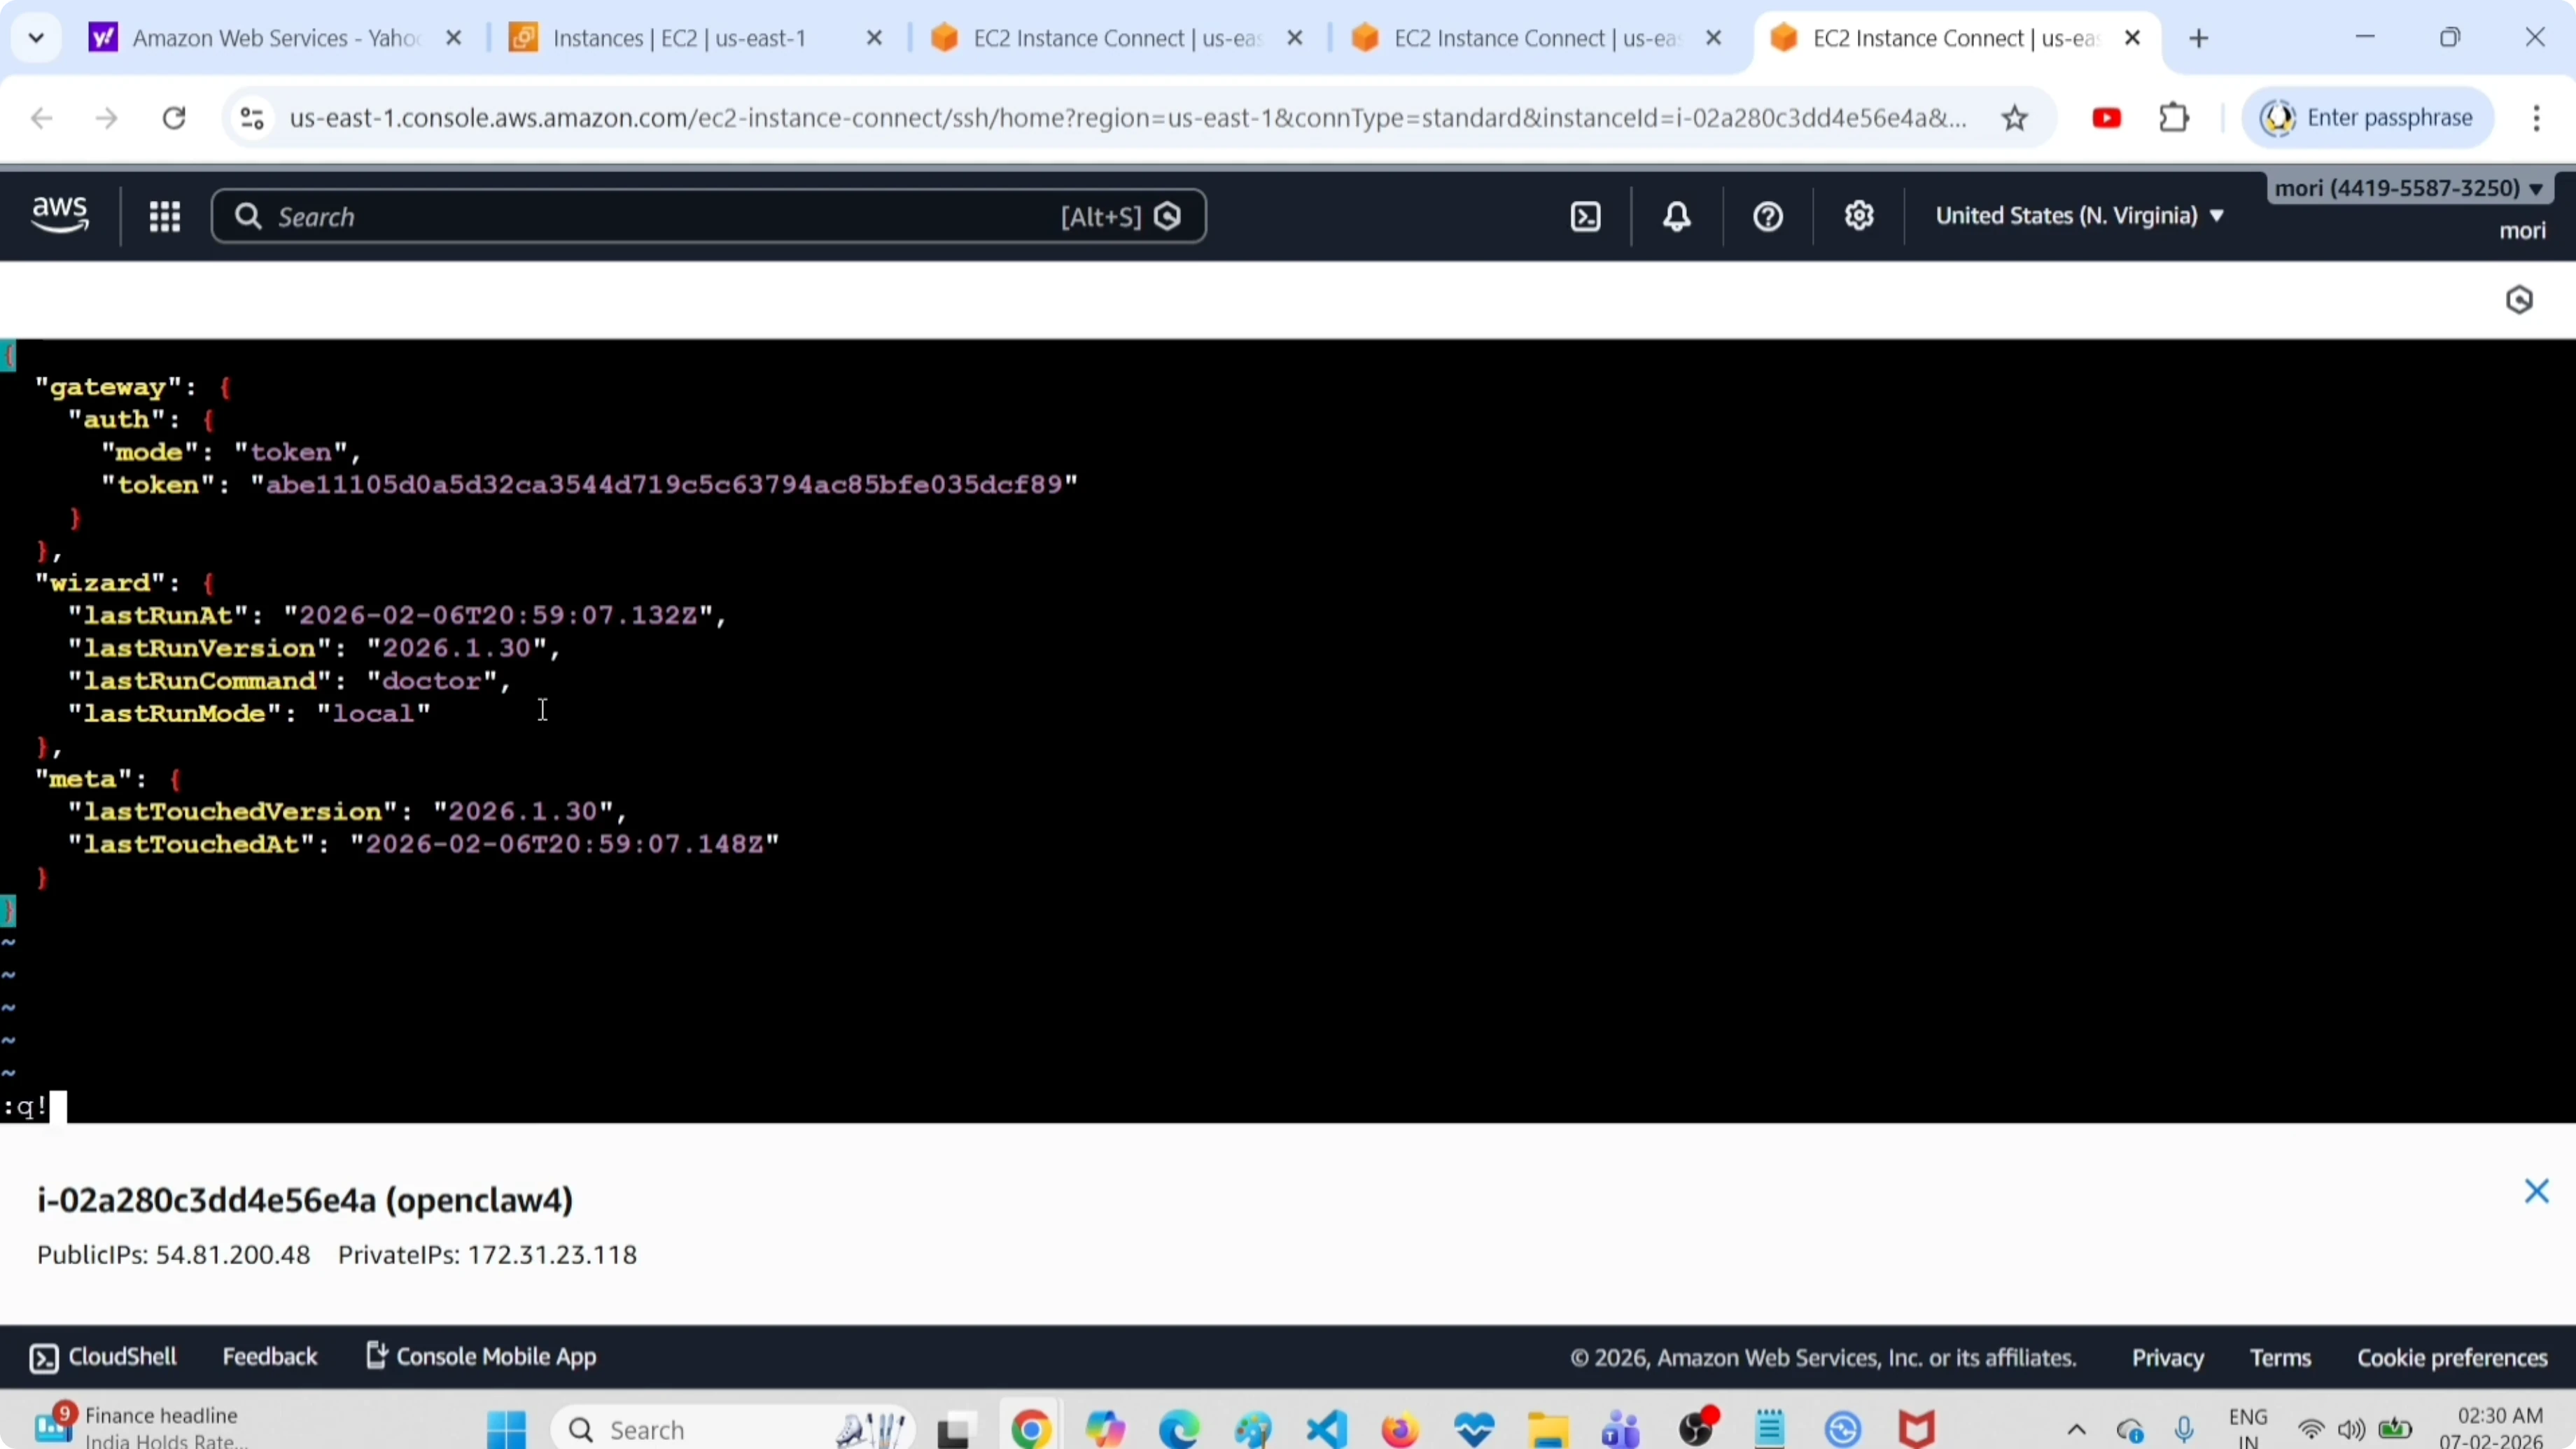Open the browser extensions puzzle icon
2576x1449 pixels.
2174,118
